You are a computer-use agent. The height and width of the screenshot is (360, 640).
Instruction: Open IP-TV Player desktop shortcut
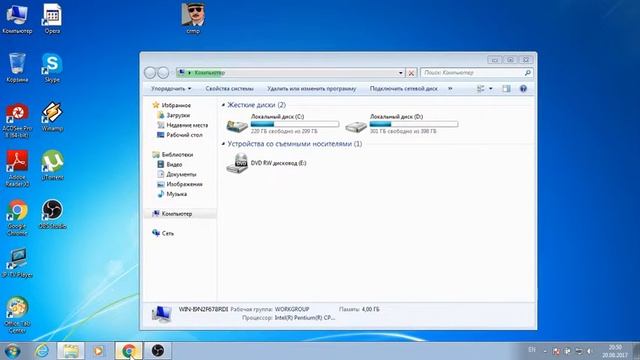pos(17,263)
